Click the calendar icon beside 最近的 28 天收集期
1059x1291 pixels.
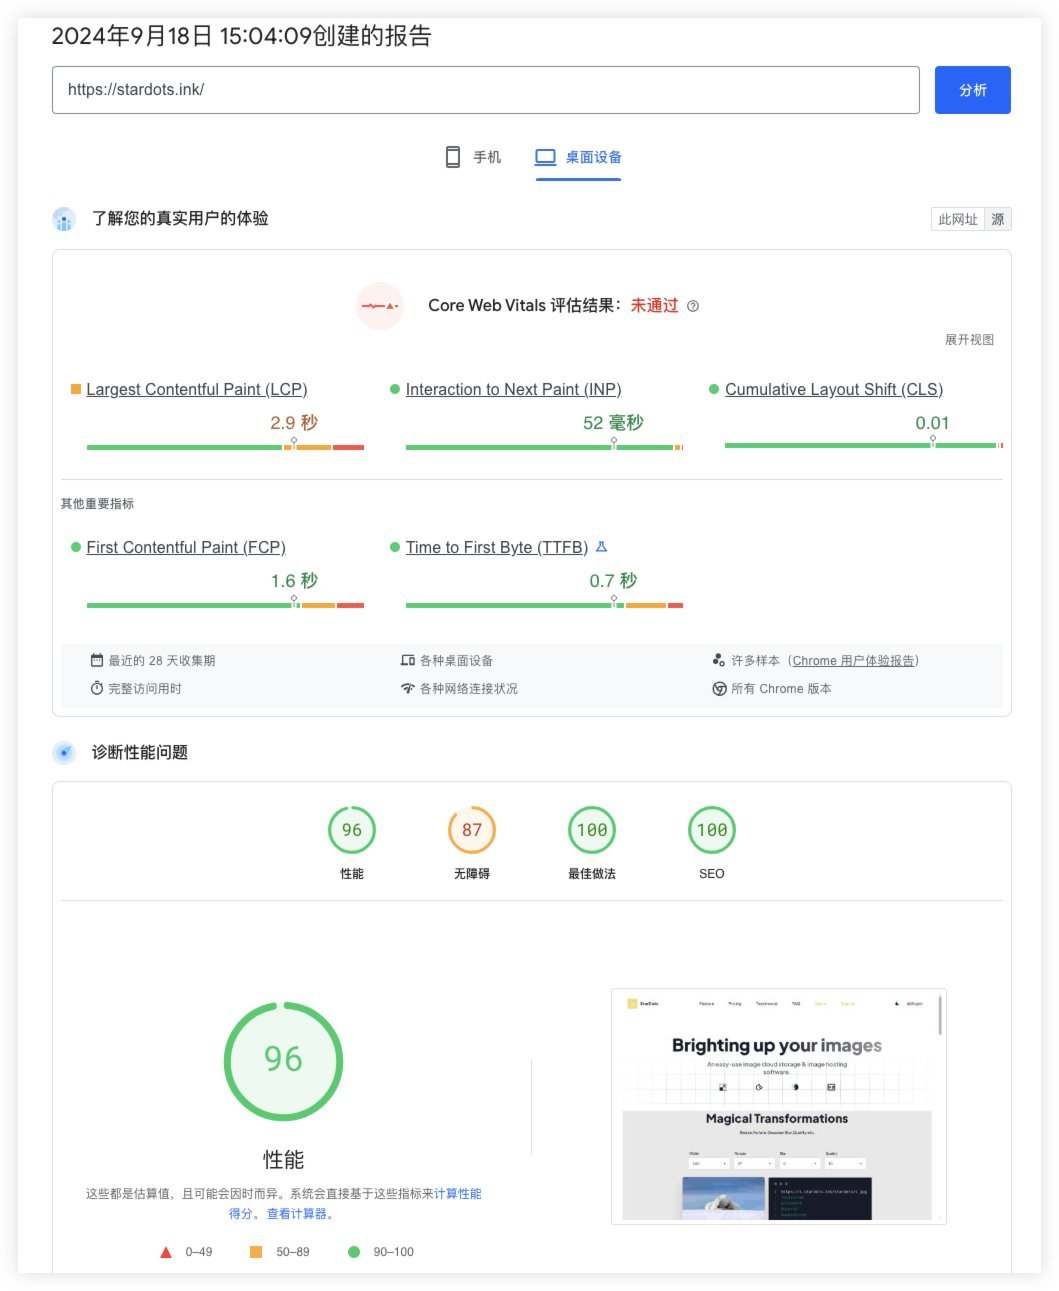point(96,660)
